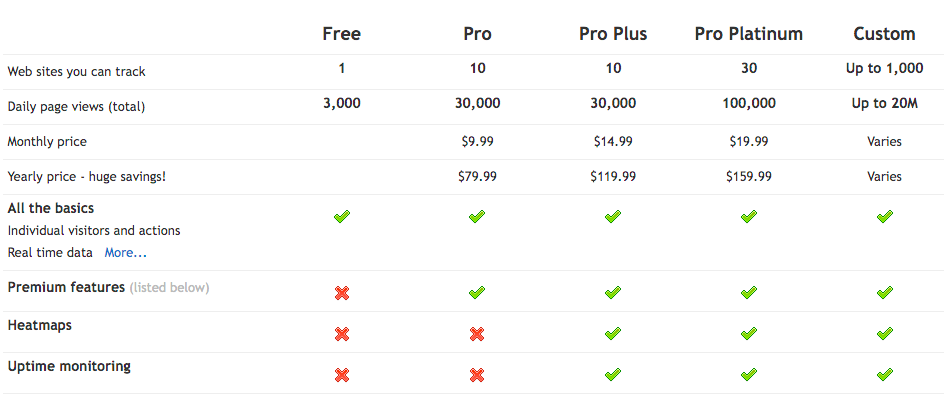The height and width of the screenshot is (406, 944).
Task: Click the red X for Free Heatmaps
Action: [x=342, y=334]
